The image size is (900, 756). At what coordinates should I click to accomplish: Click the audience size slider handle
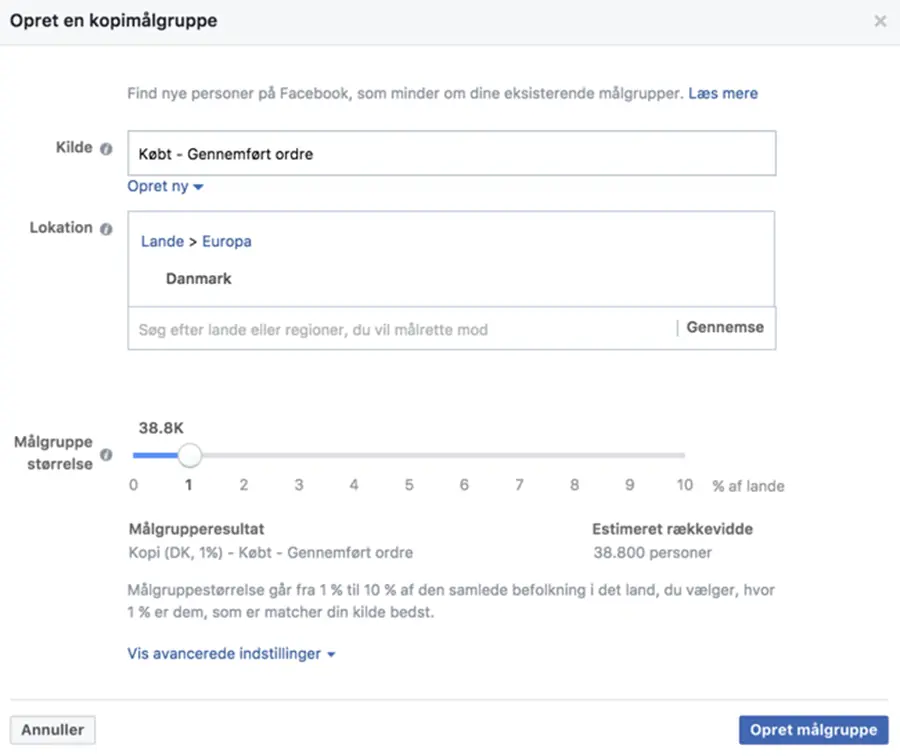click(x=189, y=455)
